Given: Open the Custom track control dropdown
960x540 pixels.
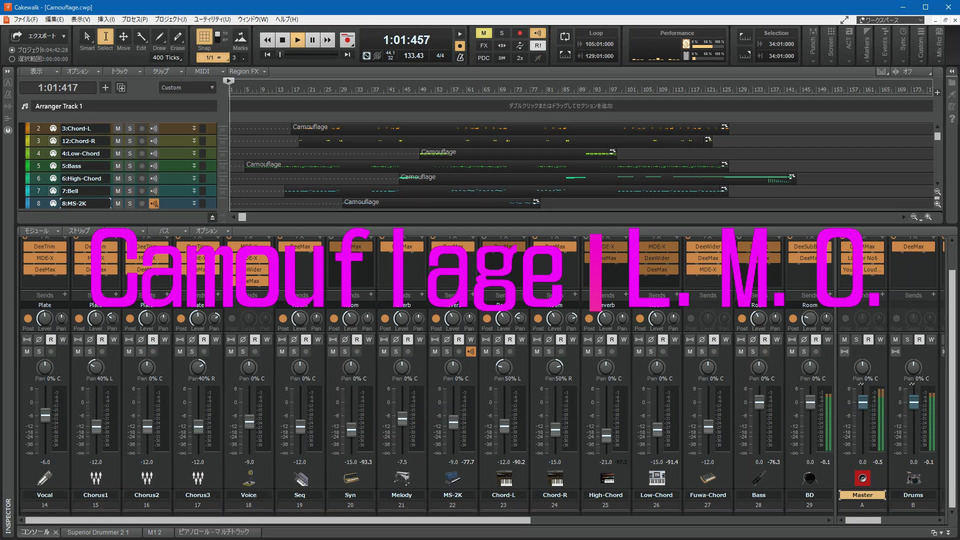Looking at the screenshot, I should click(187, 88).
